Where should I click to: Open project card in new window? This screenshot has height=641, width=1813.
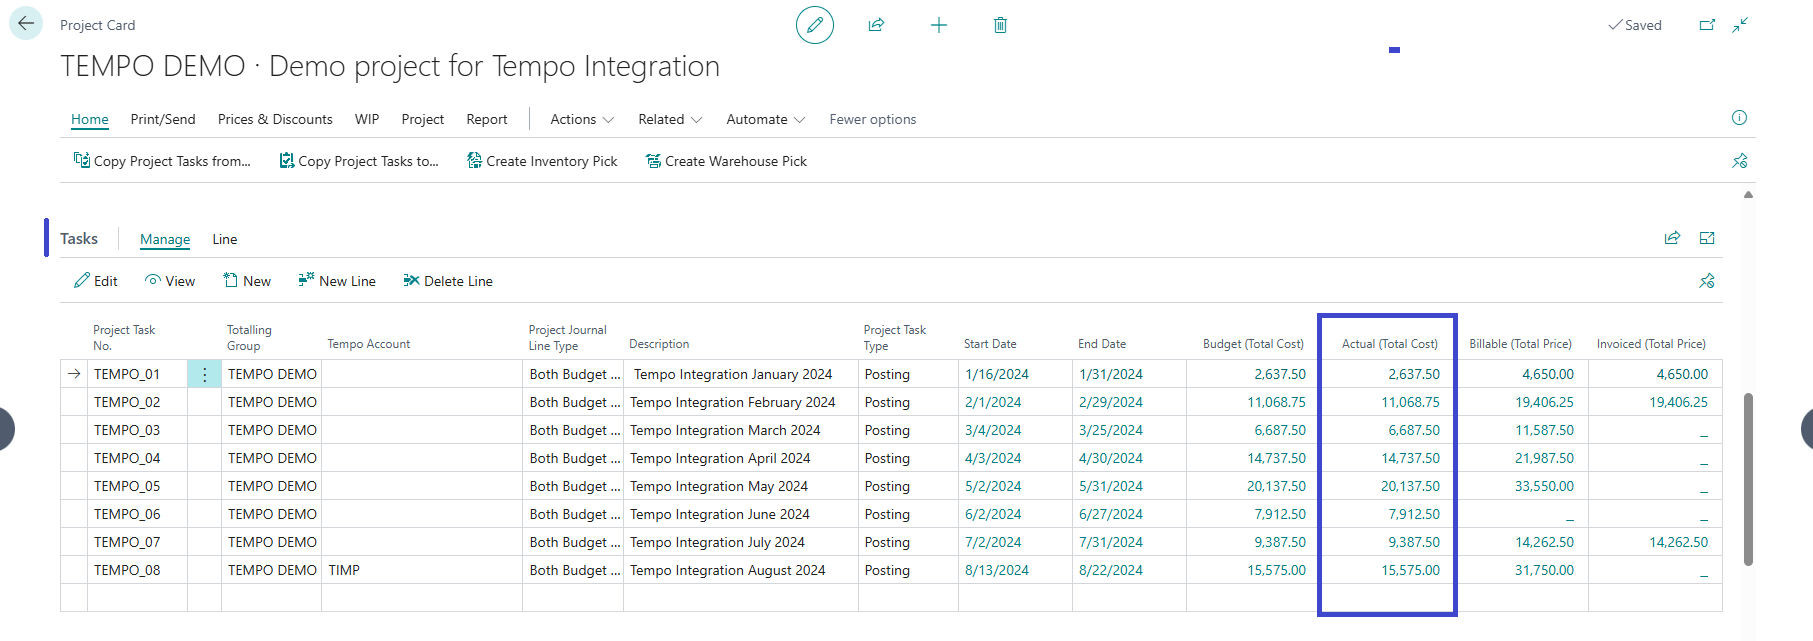pyautogui.click(x=1707, y=25)
